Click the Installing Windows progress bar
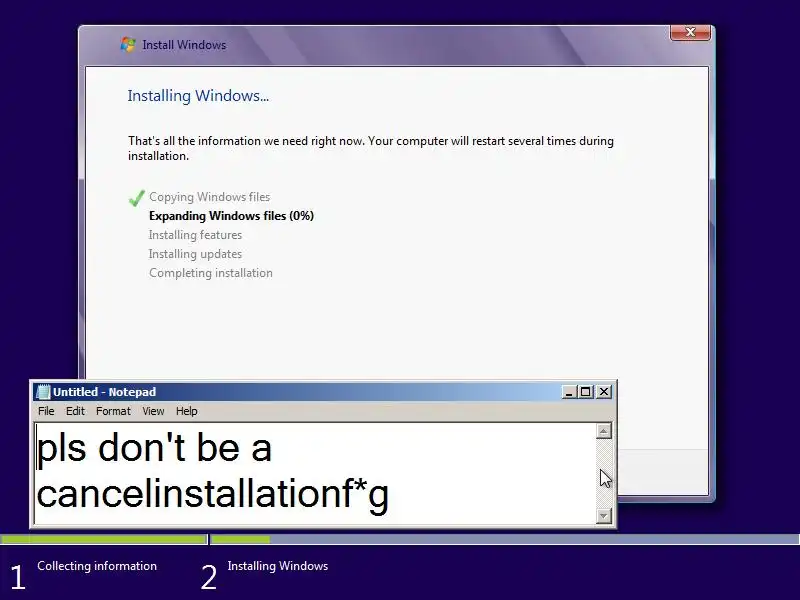Screen dimensions: 800x600 505,539
